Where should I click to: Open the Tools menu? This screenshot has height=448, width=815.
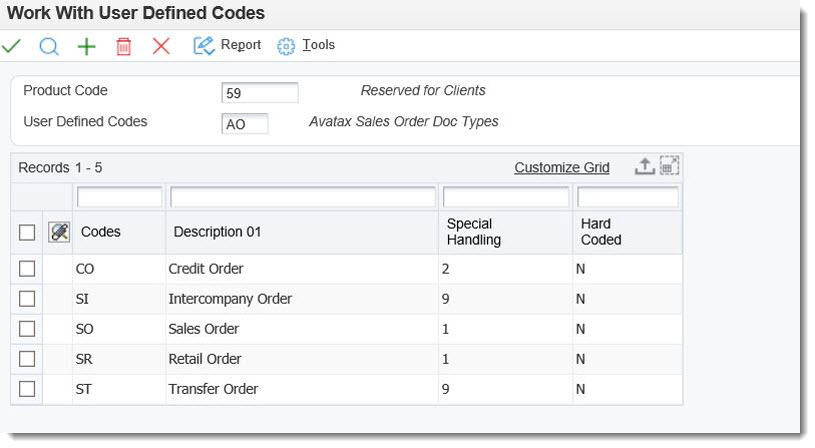tap(306, 45)
